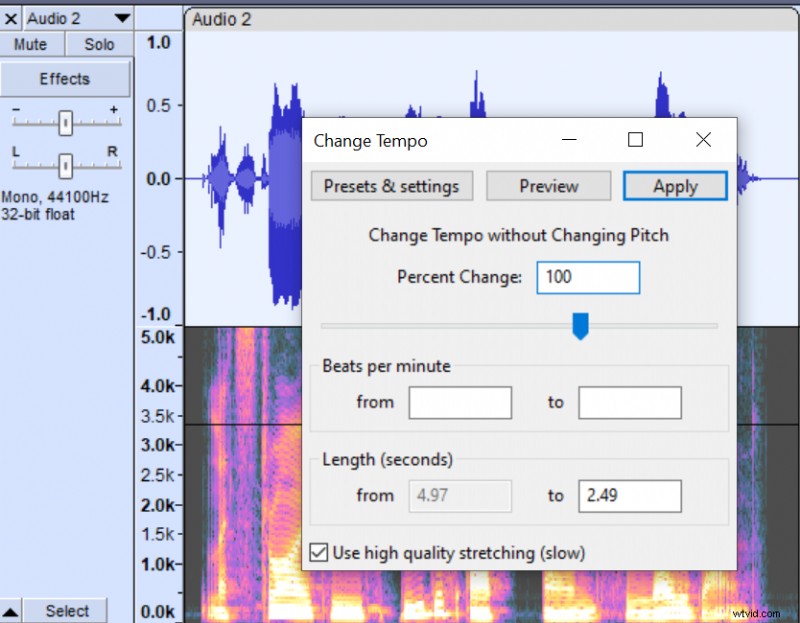Image resolution: width=800 pixels, height=623 pixels.
Task: Preview the tempo change
Action: (548, 186)
